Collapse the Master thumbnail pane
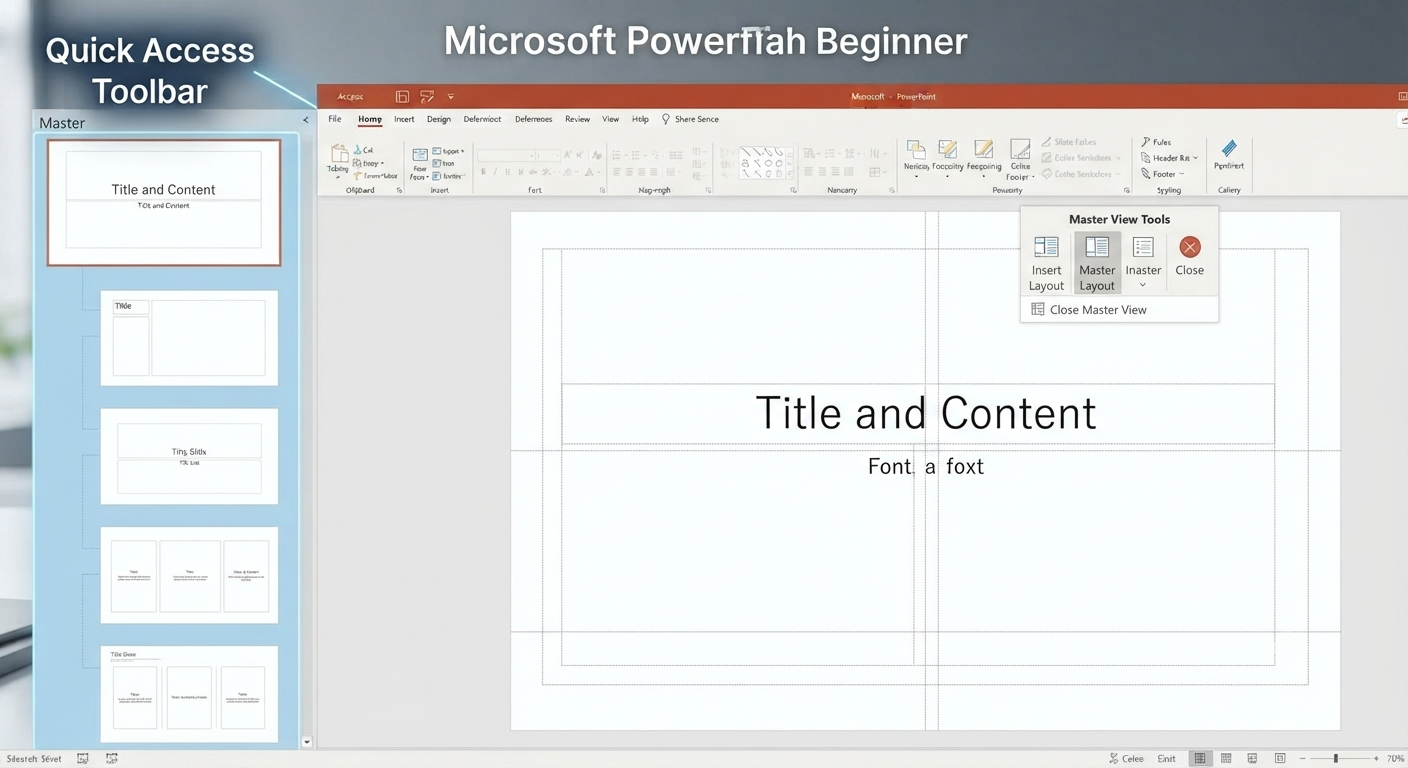The width and height of the screenshot is (1408, 768). (x=306, y=121)
